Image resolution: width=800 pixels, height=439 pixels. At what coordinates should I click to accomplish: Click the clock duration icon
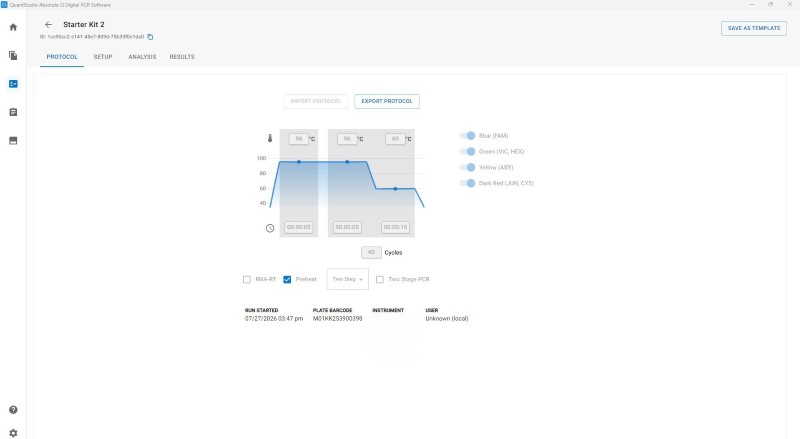[x=270, y=228]
